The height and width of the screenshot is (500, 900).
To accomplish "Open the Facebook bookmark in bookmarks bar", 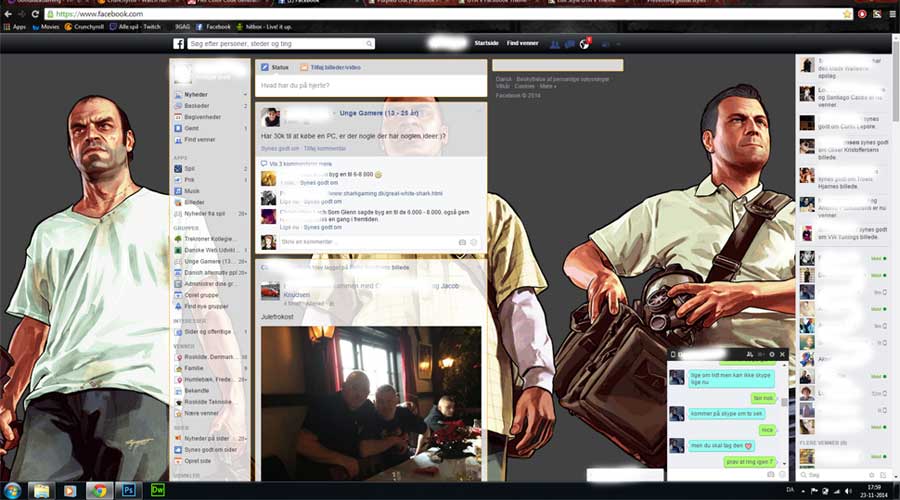I will coord(214,27).
